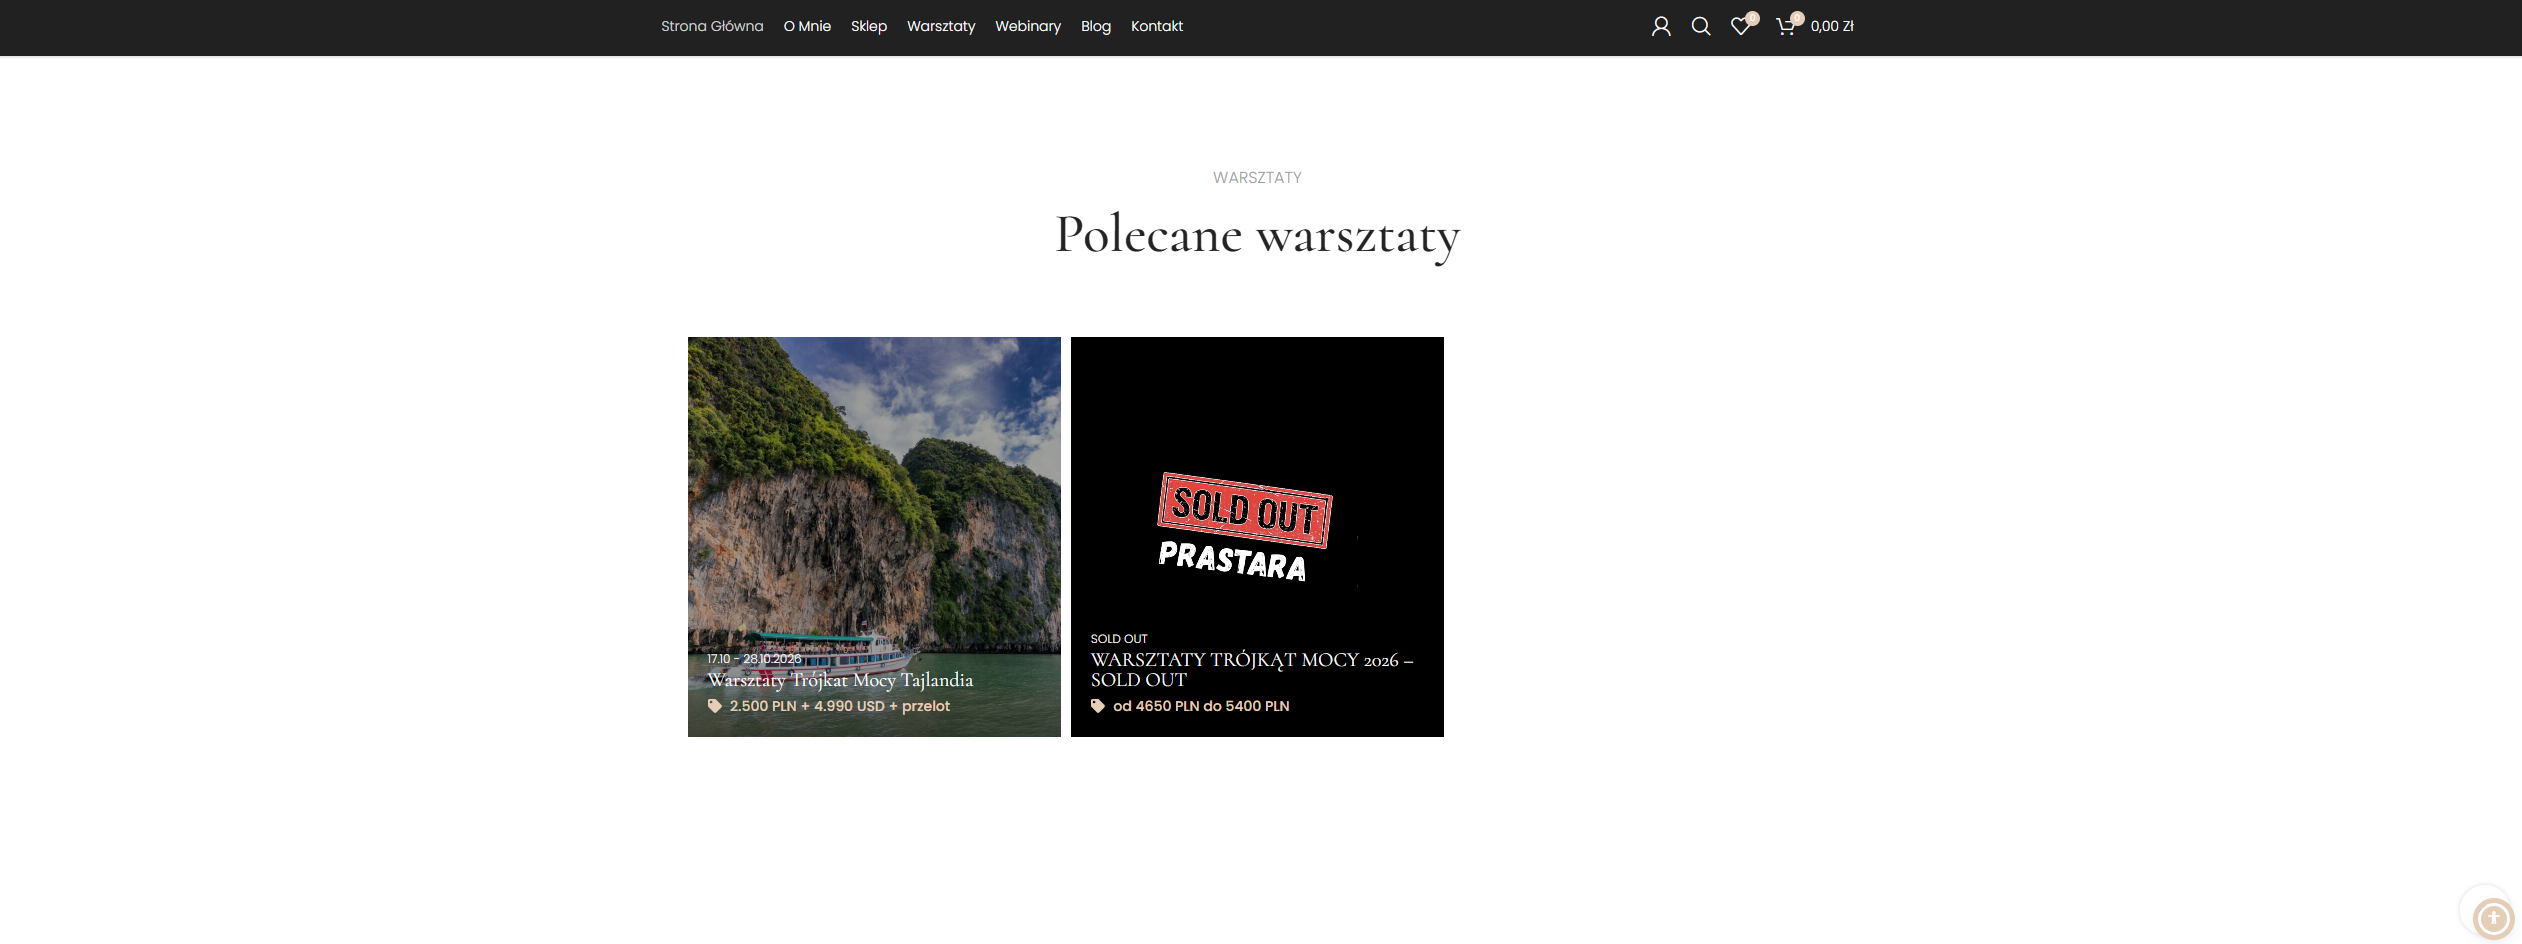Open the O Mnie page
This screenshot has height=944, width=2522.
click(x=807, y=27)
